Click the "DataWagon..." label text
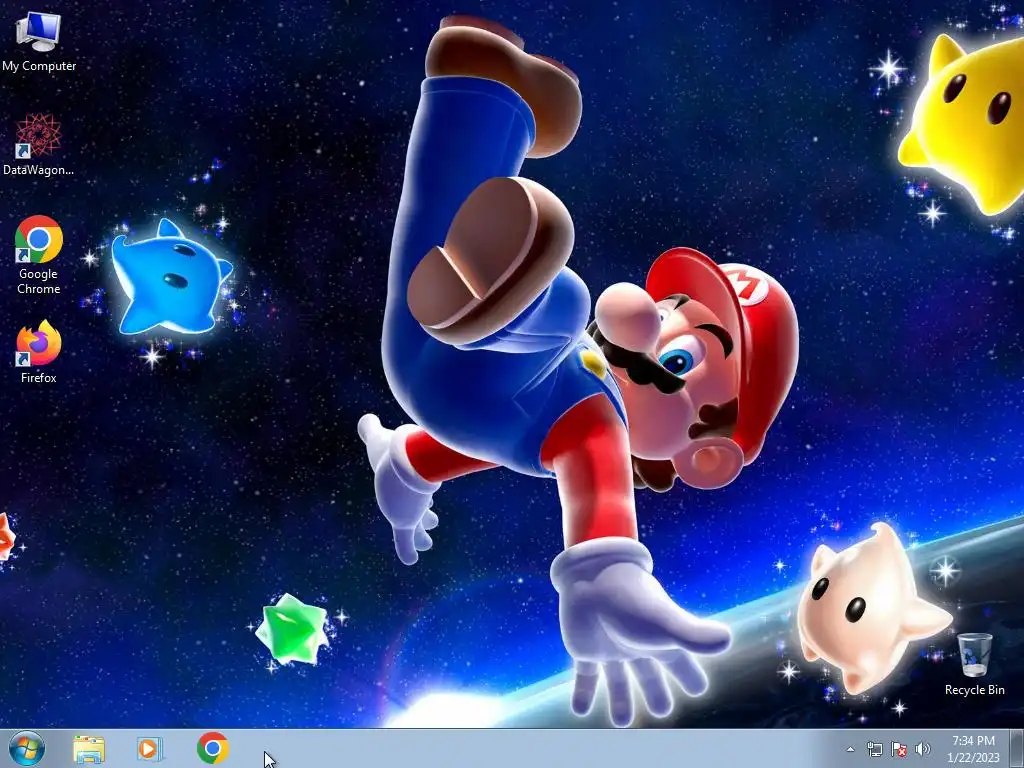The image size is (1024, 768). tap(39, 170)
